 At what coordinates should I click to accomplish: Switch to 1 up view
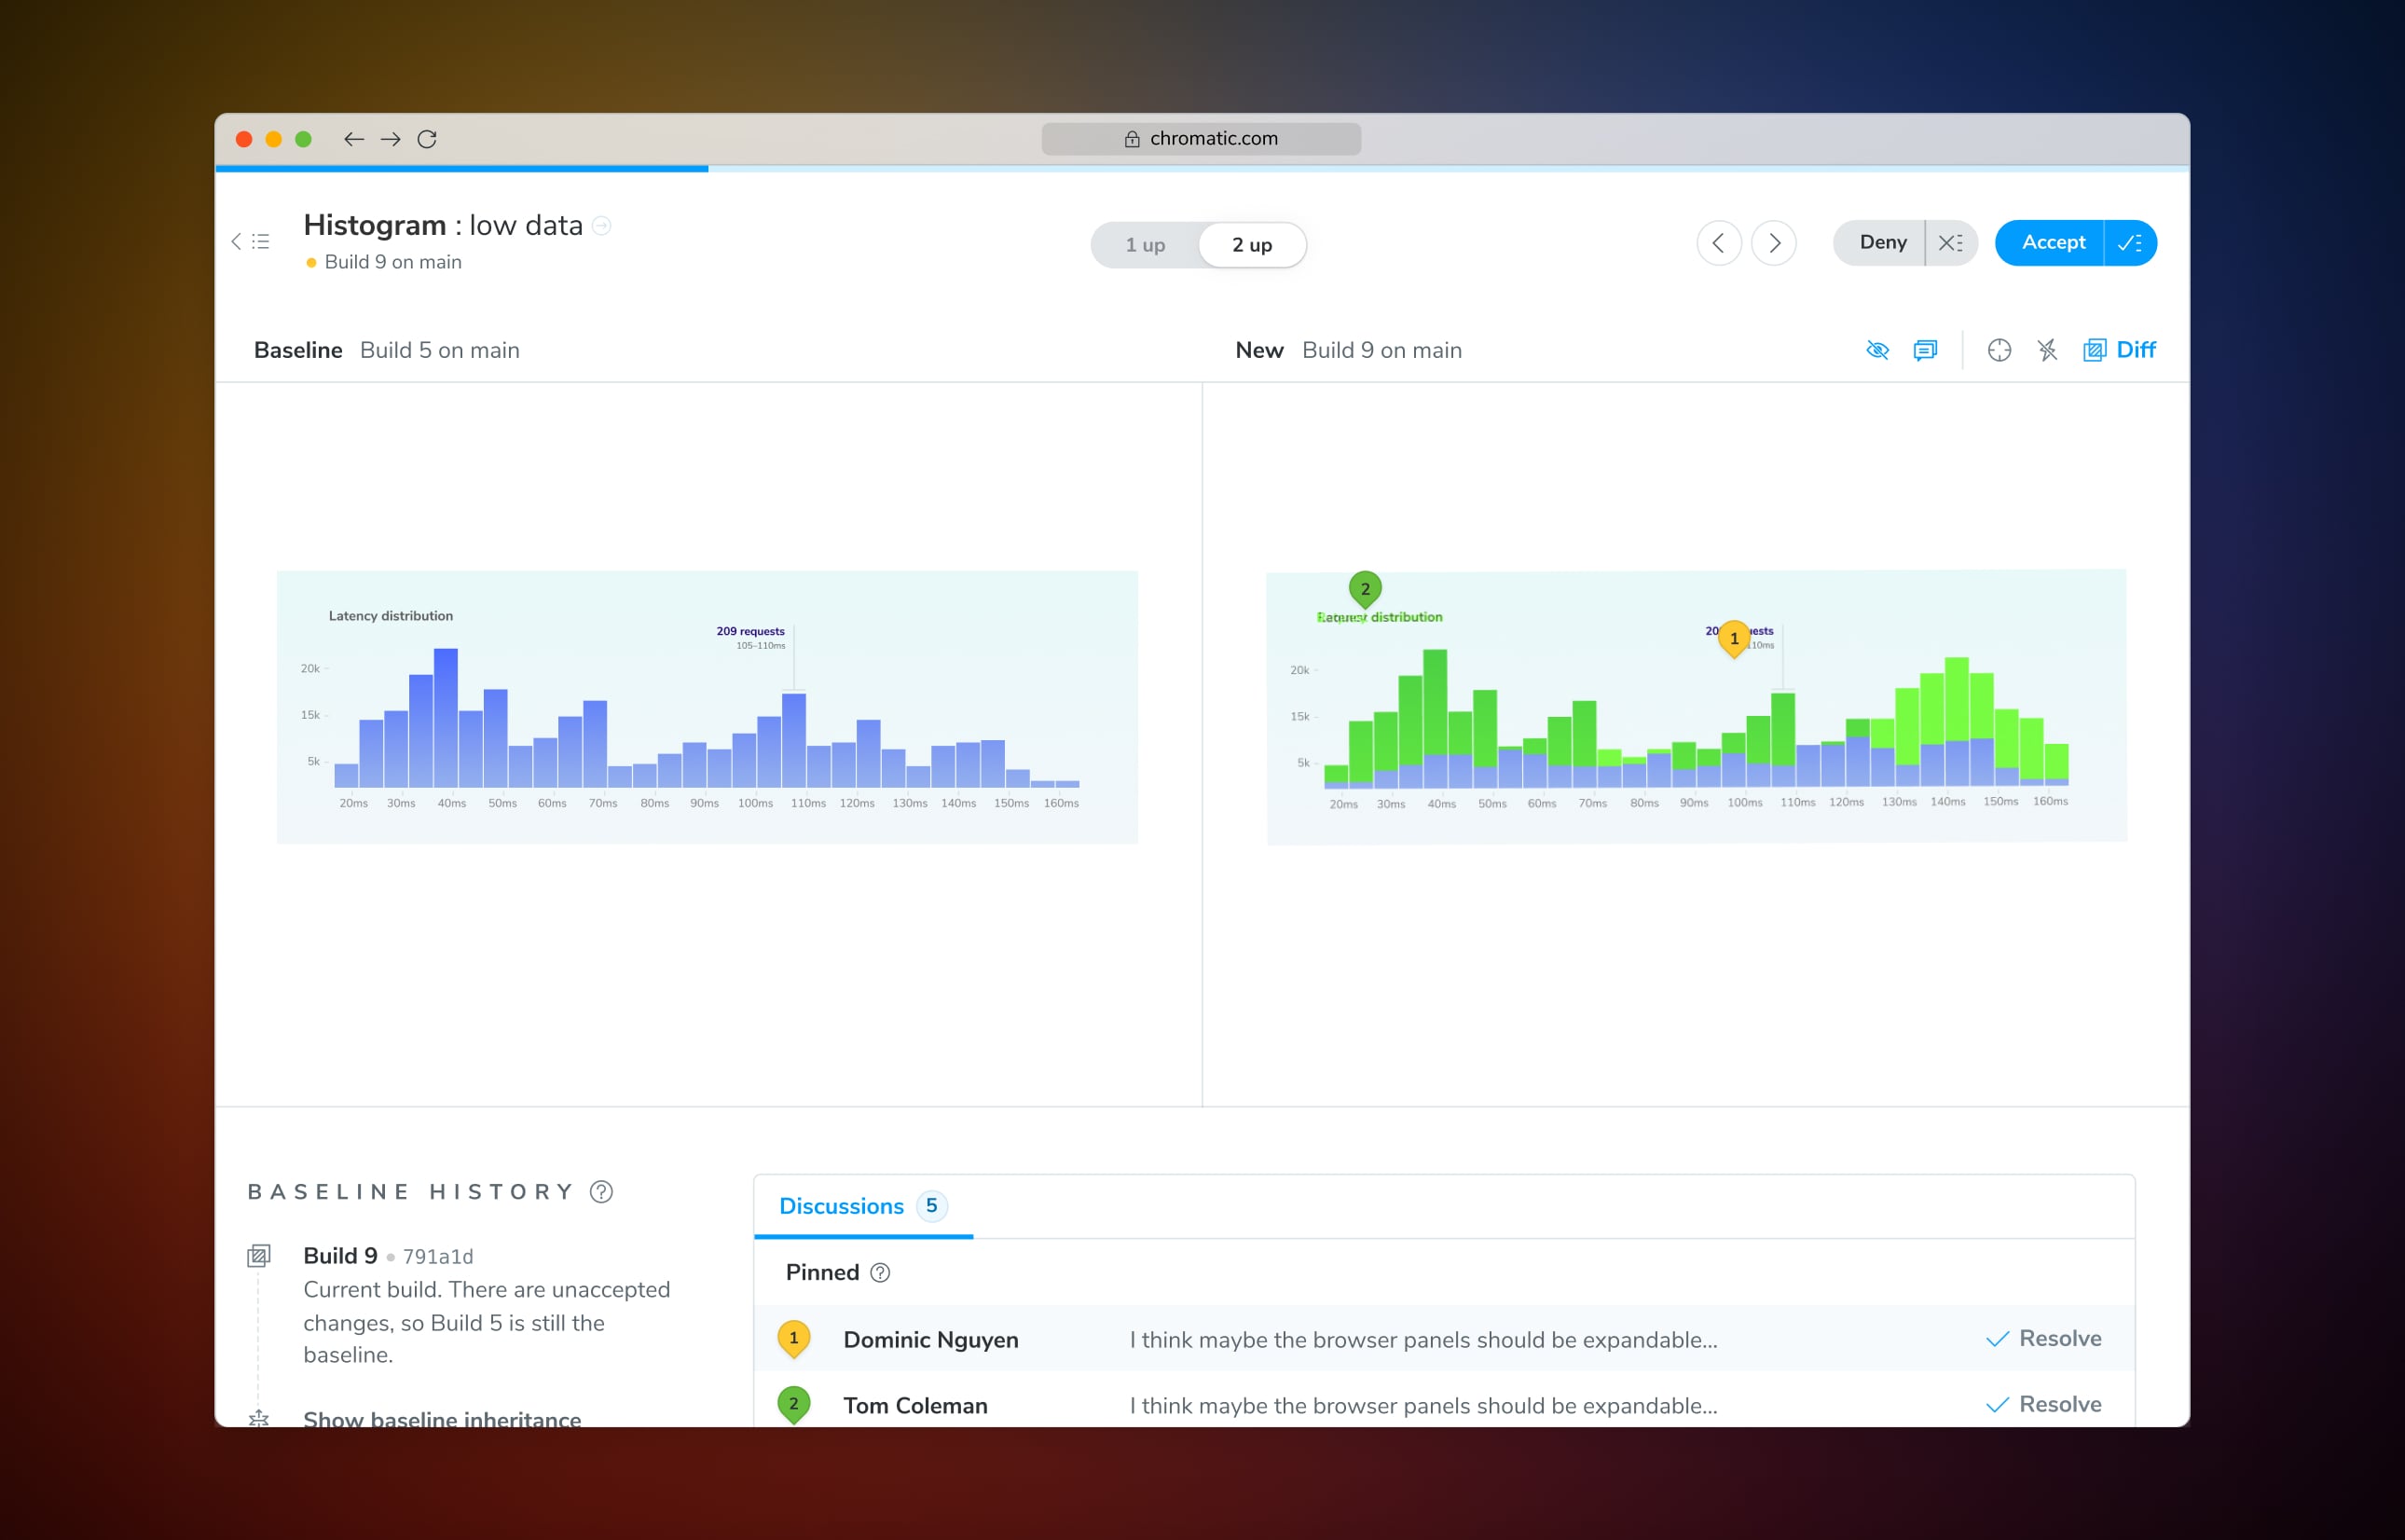pos(1145,245)
